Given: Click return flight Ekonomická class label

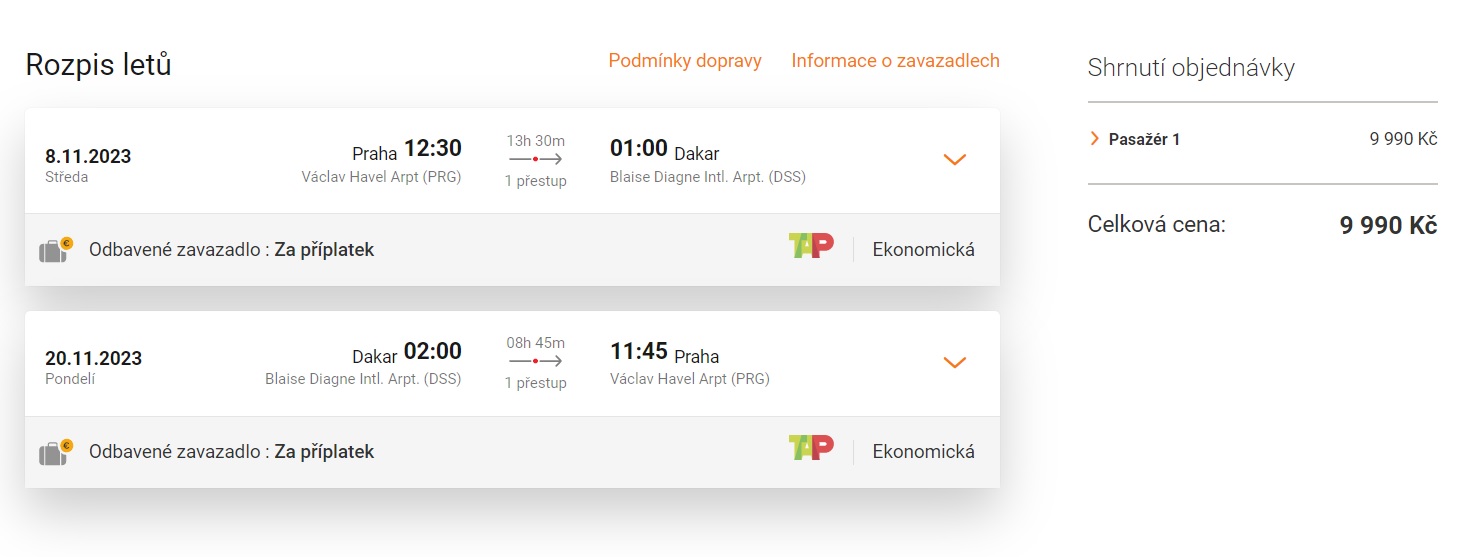Looking at the screenshot, I should (x=923, y=452).
